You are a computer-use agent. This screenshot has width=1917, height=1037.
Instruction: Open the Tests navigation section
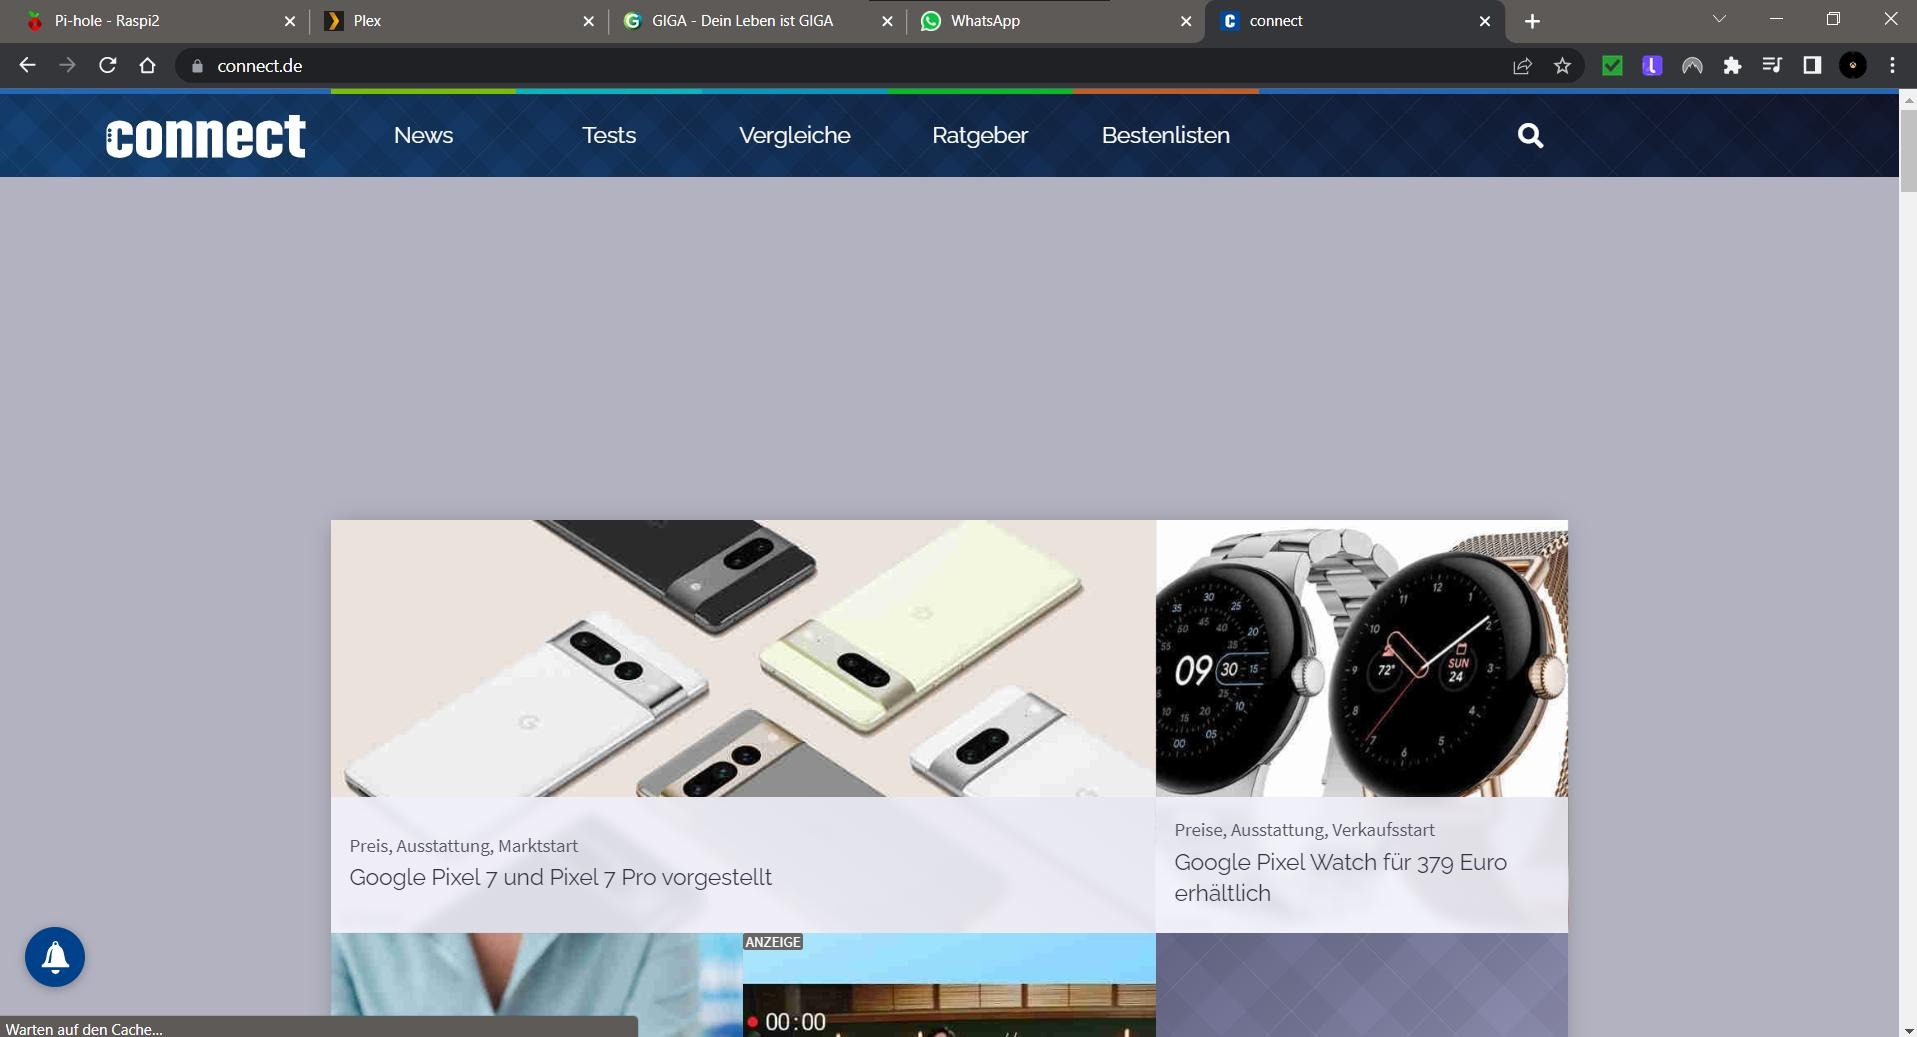point(609,135)
